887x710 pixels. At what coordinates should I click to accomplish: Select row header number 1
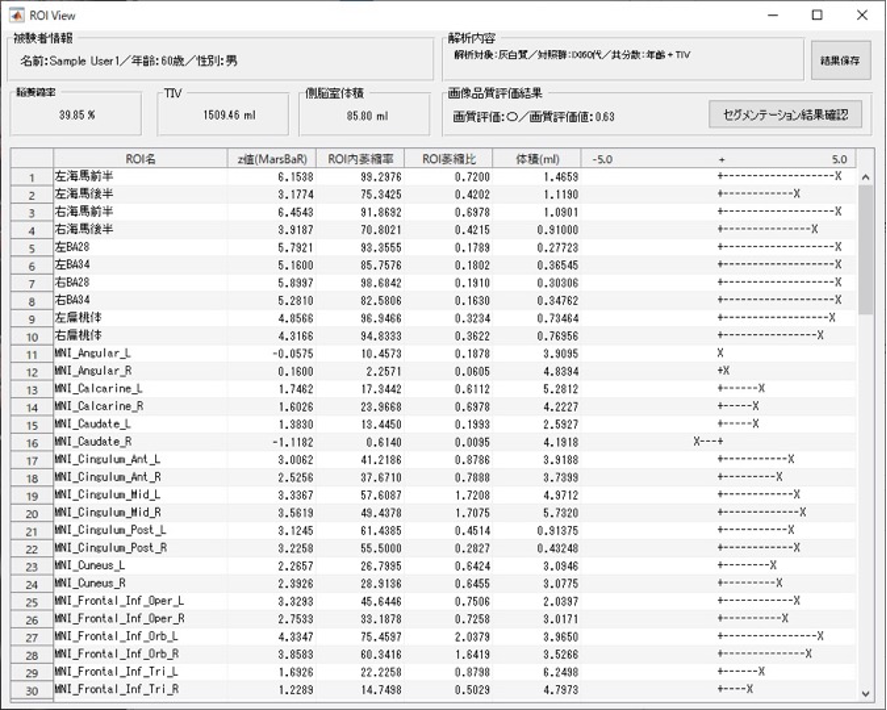(x=32, y=177)
